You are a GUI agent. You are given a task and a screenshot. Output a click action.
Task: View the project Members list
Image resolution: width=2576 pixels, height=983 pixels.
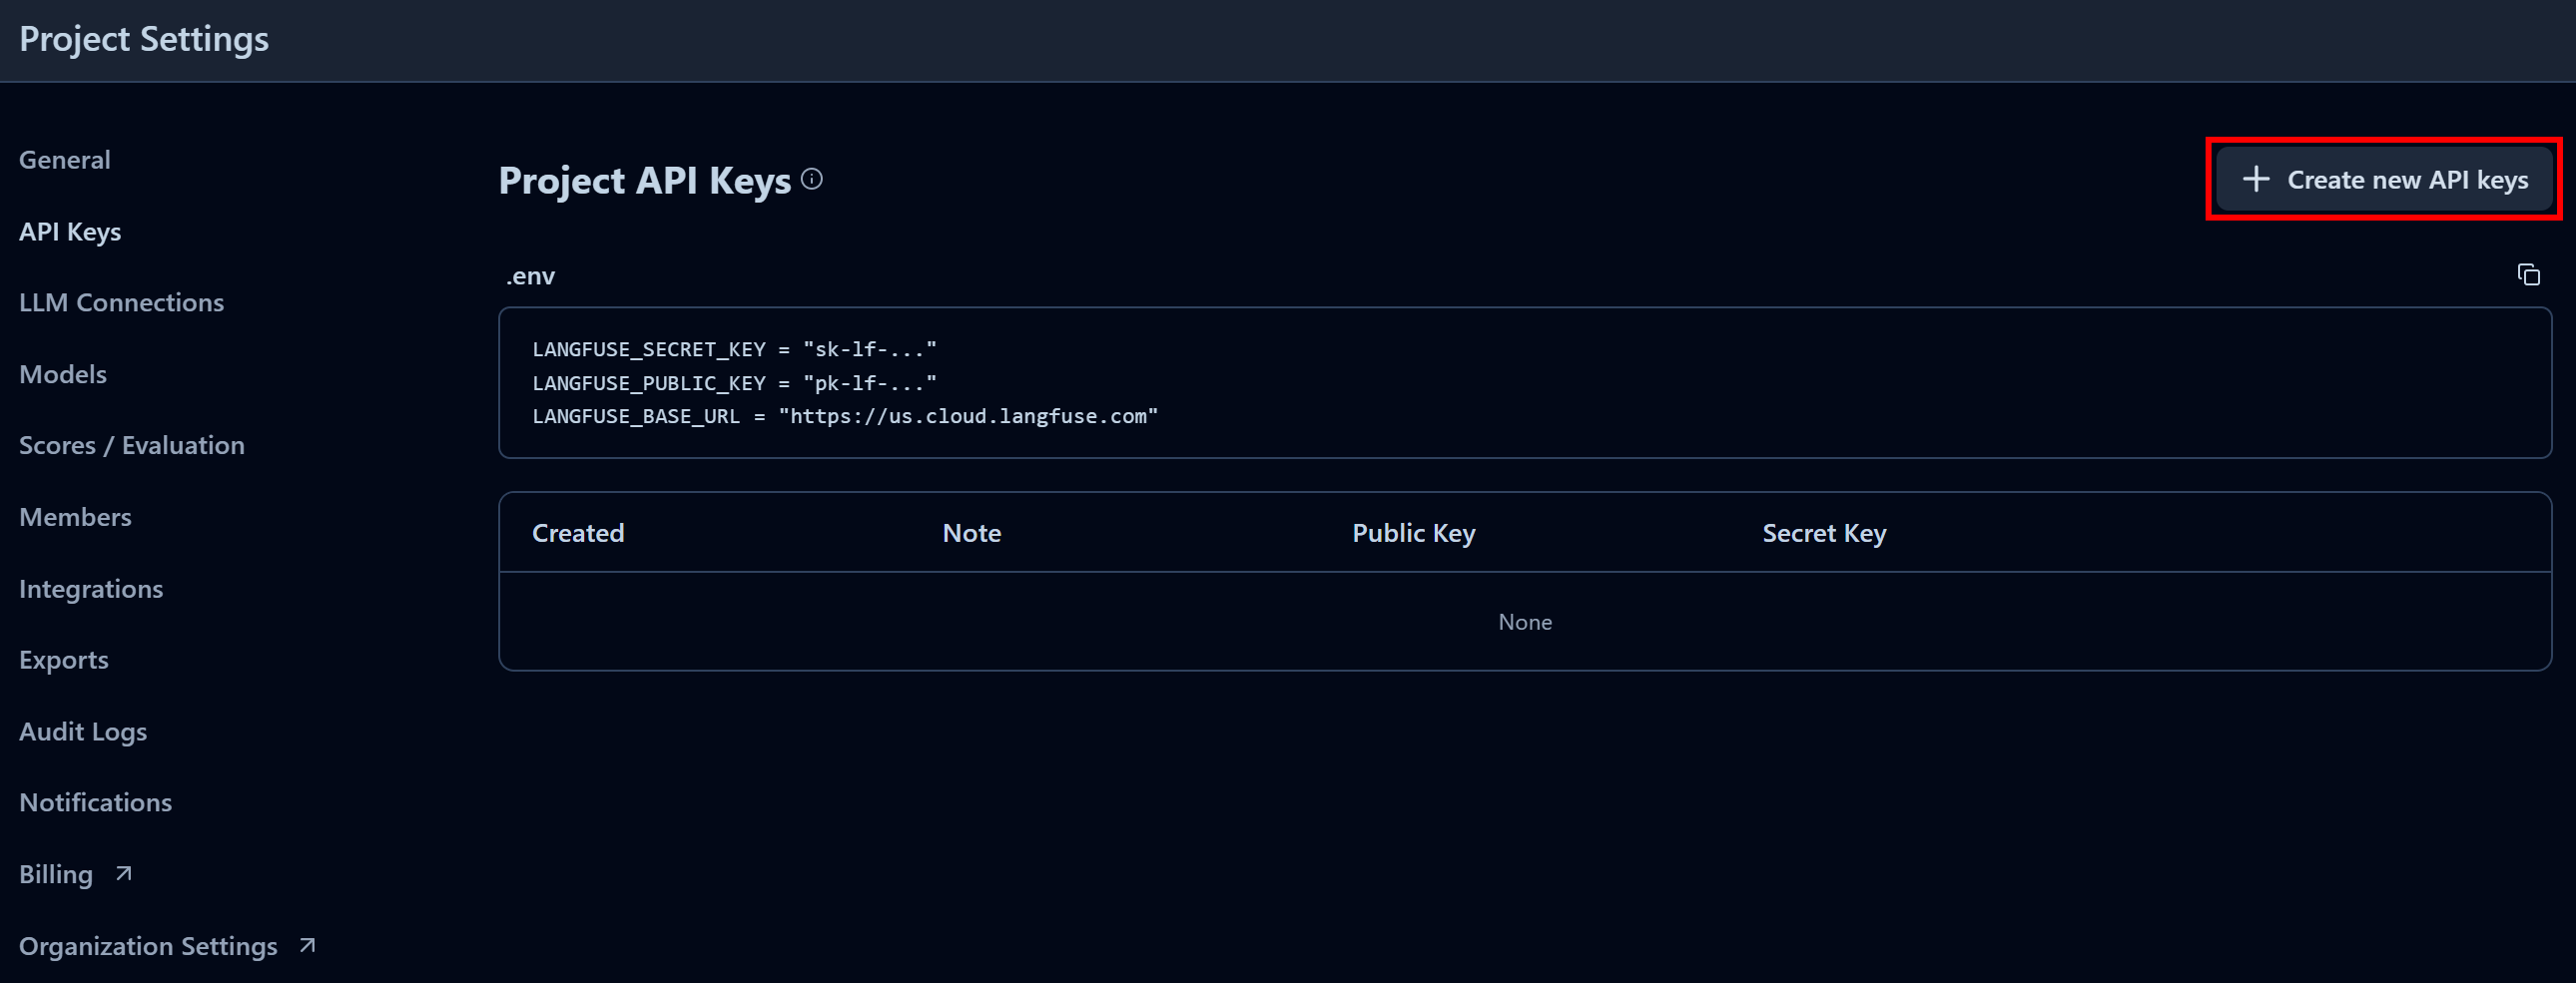coord(75,516)
